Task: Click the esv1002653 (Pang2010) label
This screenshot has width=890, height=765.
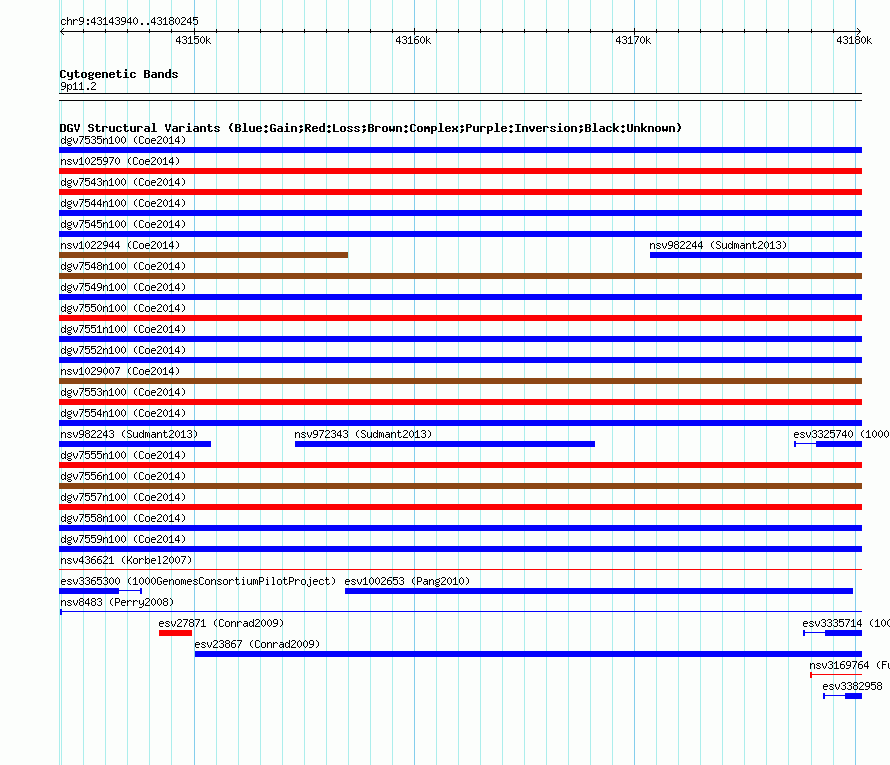Action: tap(407, 581)
